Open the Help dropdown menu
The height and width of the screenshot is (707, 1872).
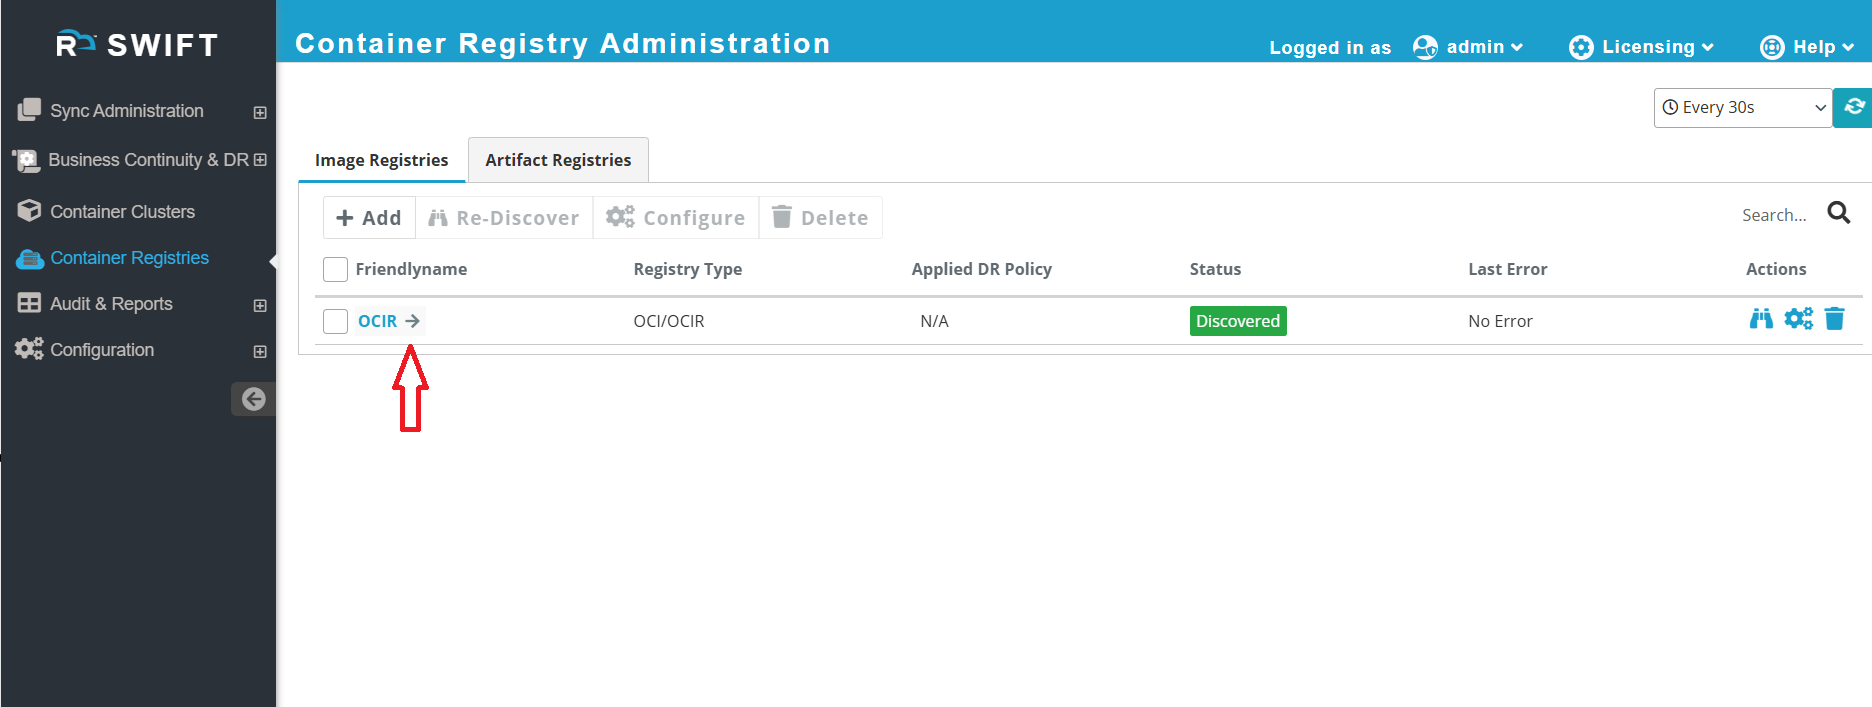tap(1823, 47)
